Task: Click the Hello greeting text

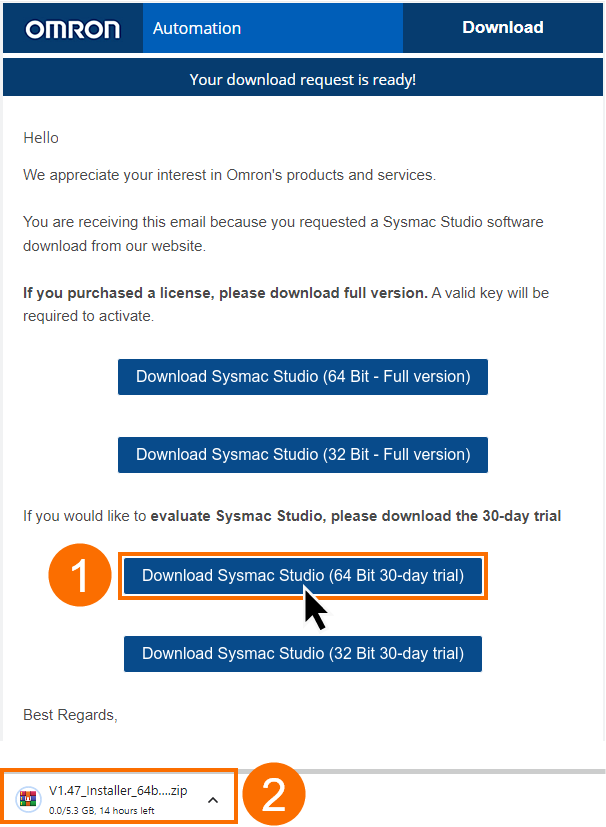Action: point(39,137)
